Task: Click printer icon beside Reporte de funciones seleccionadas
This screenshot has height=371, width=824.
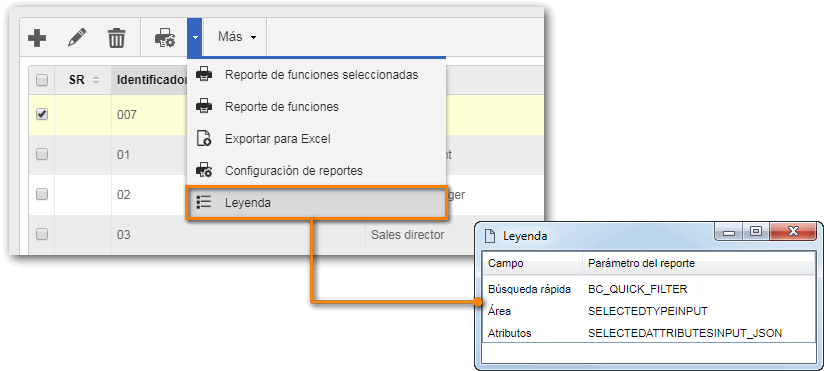Action: tap(204, 75)
